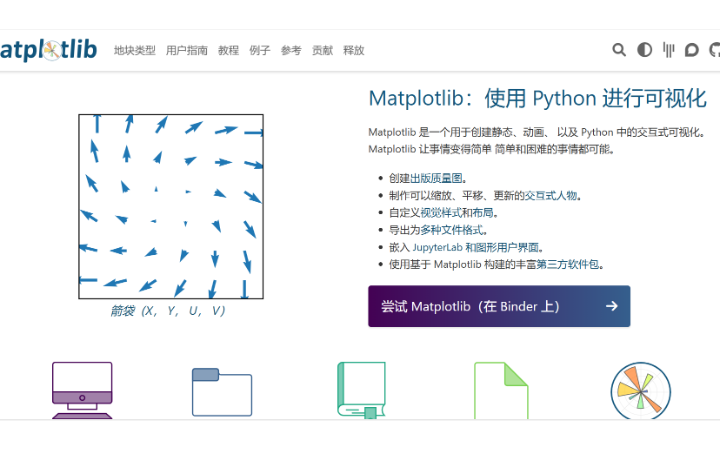Click the Matplotlib logo in the header
The image size is (720, 450).
pos(48,50)
